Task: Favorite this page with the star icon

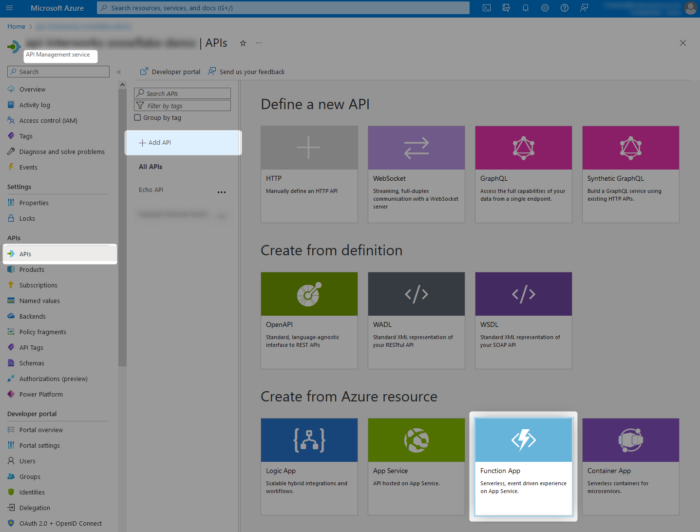Action: point(243,43)
